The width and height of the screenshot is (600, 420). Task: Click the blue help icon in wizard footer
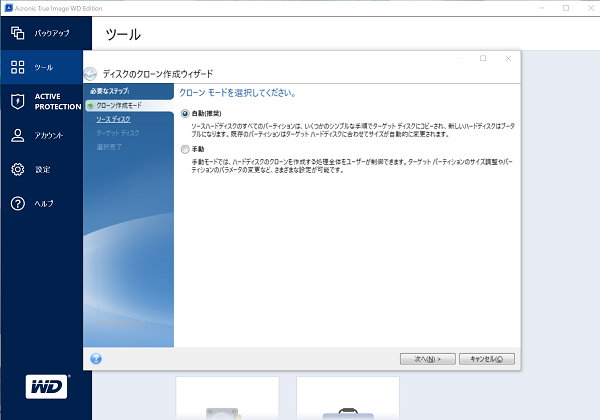tap(96, 357)
